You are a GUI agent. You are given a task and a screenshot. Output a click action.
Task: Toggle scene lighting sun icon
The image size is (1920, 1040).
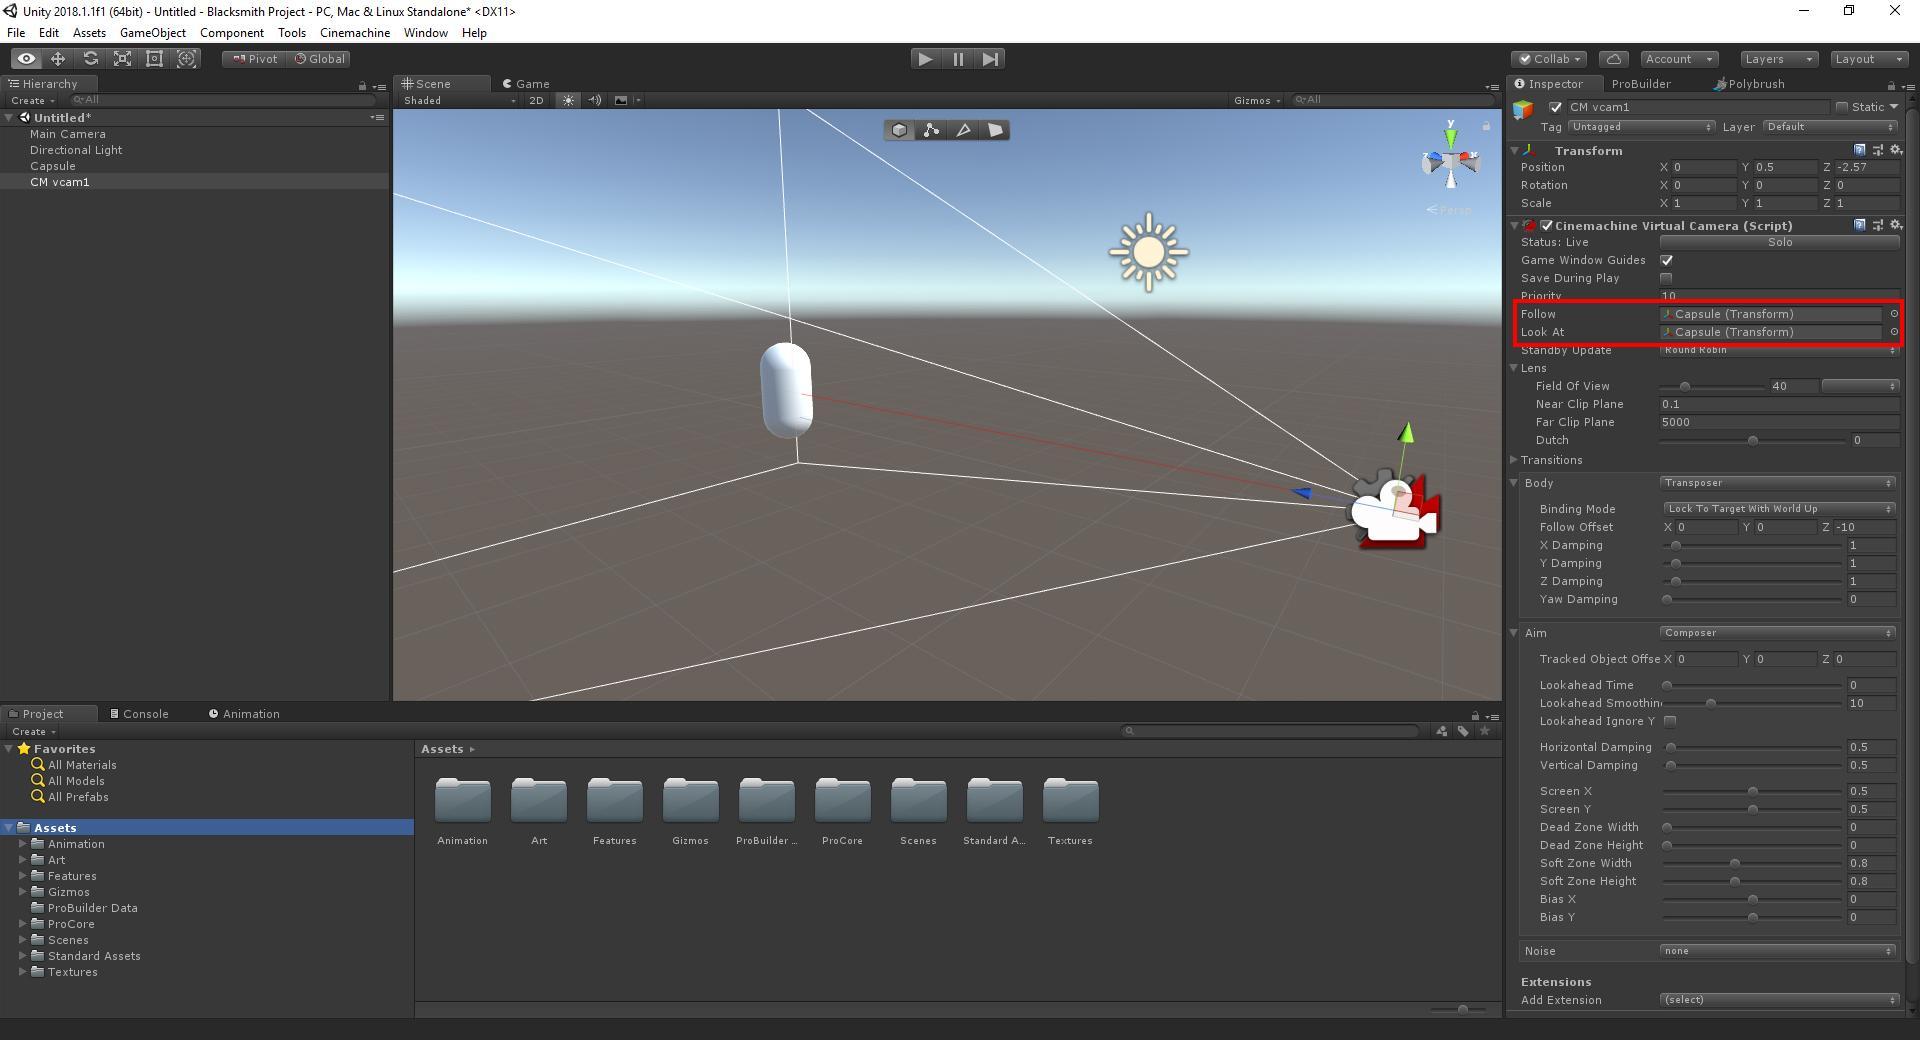pos(568,100)
